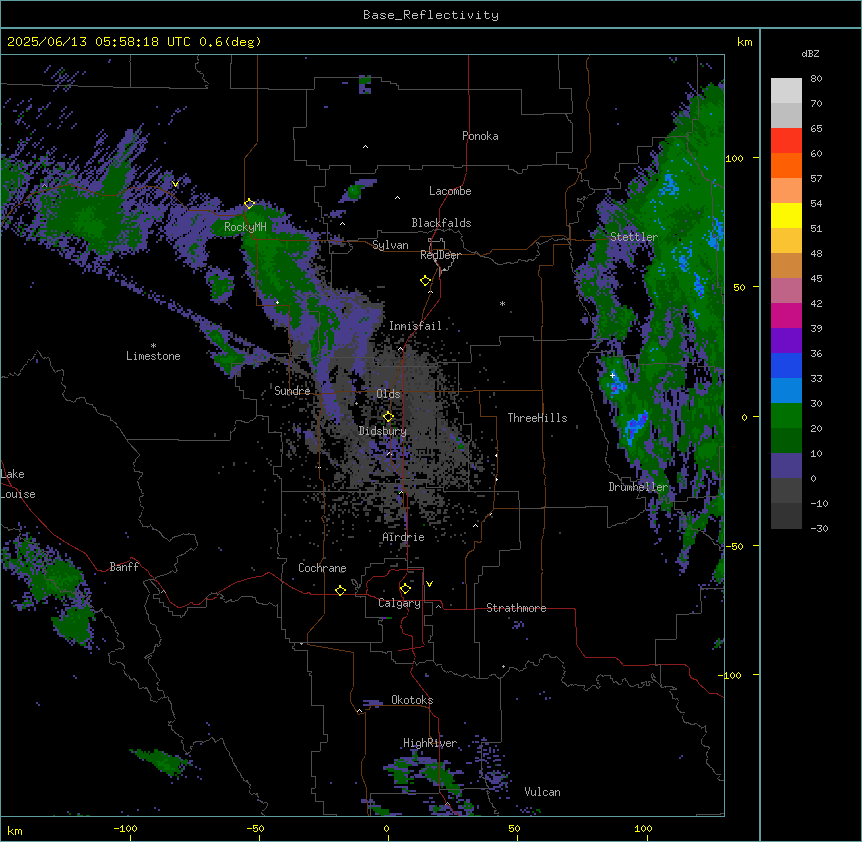Click the Innisfail city label
Image resolution: width=862 pixels, height=842 pixels.
coord(415,326)
